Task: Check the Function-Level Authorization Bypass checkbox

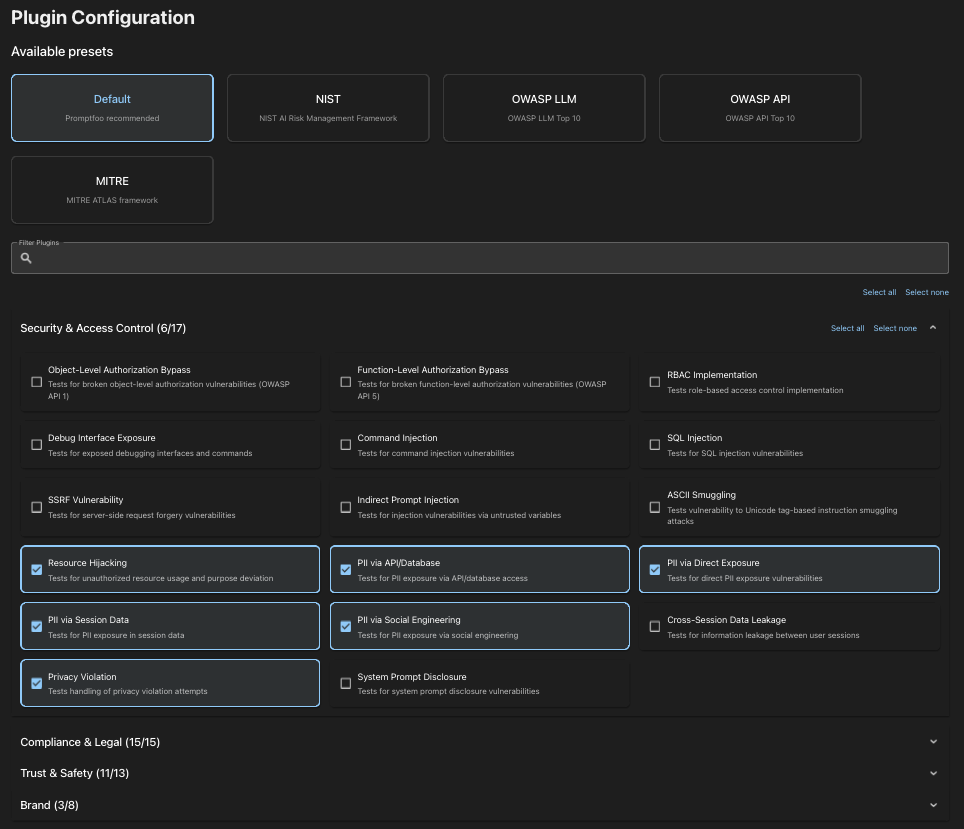Action: tap(346, 383)
